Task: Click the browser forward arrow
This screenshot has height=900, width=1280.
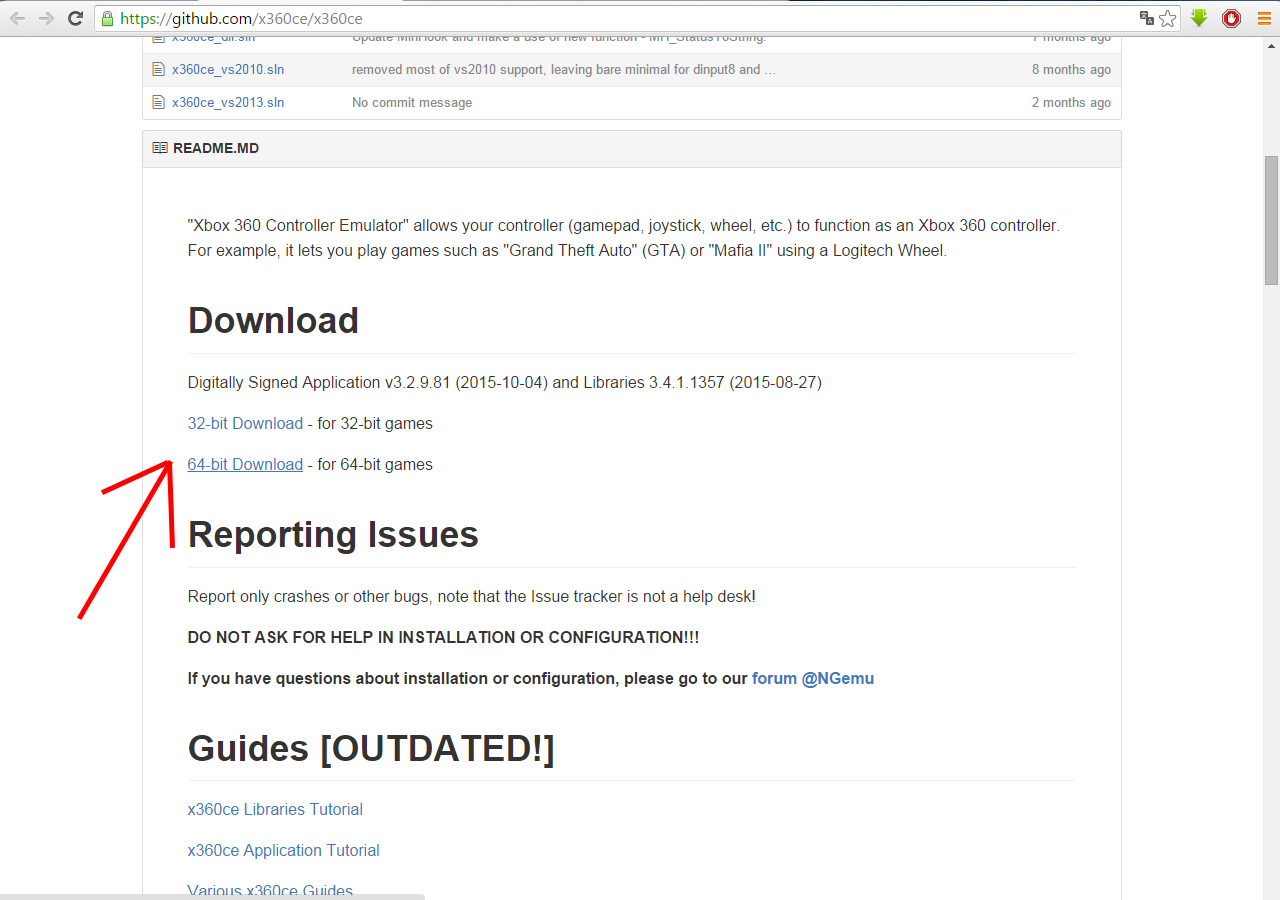Action: [x=46, y=18]
